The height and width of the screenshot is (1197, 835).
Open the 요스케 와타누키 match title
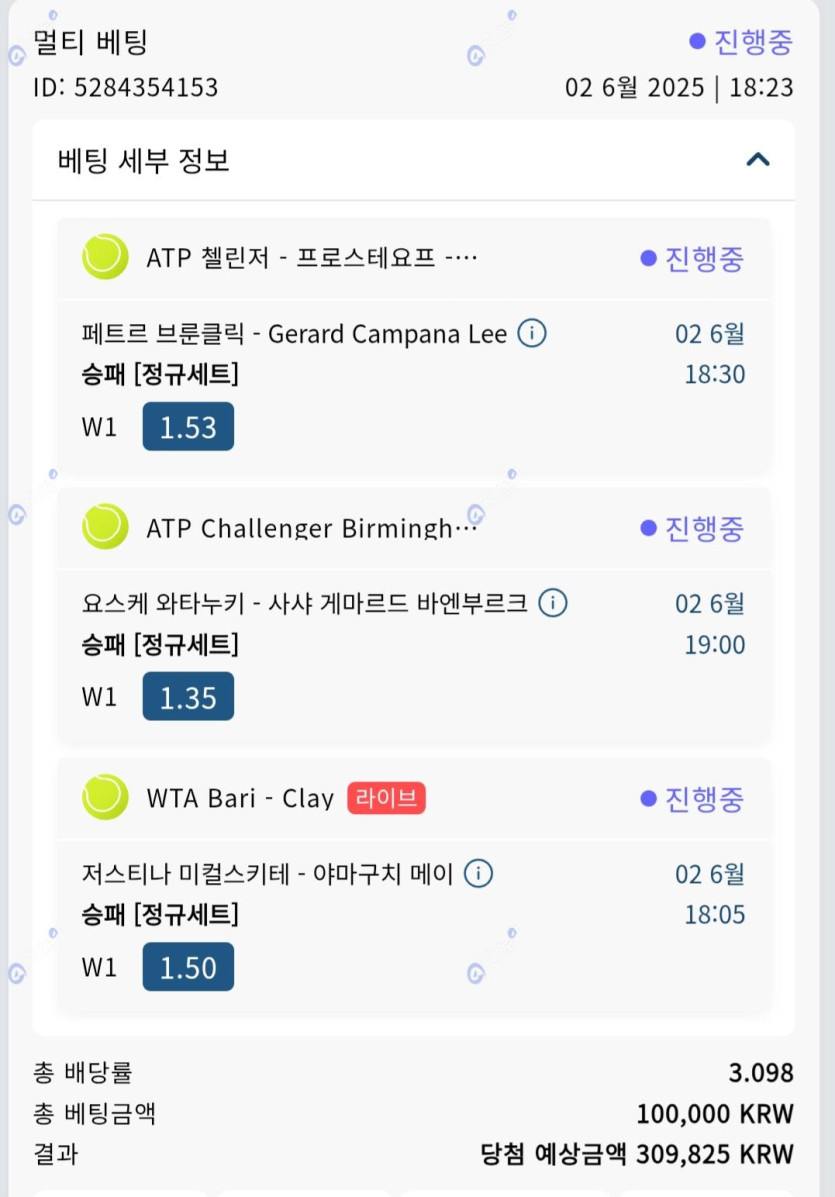305,603
